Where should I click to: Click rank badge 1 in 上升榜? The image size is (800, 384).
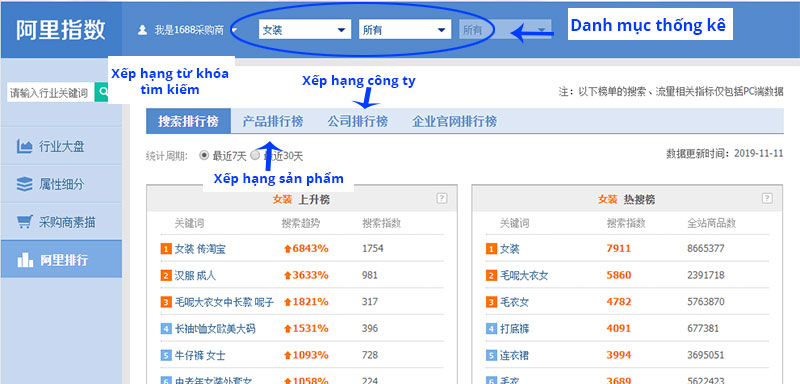point(165,249)
